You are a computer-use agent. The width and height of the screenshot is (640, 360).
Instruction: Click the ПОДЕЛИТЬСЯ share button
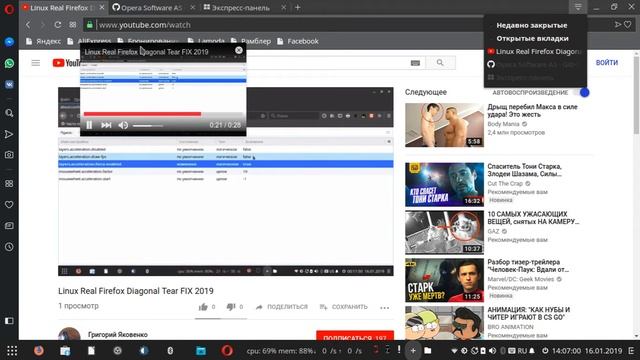282,307
